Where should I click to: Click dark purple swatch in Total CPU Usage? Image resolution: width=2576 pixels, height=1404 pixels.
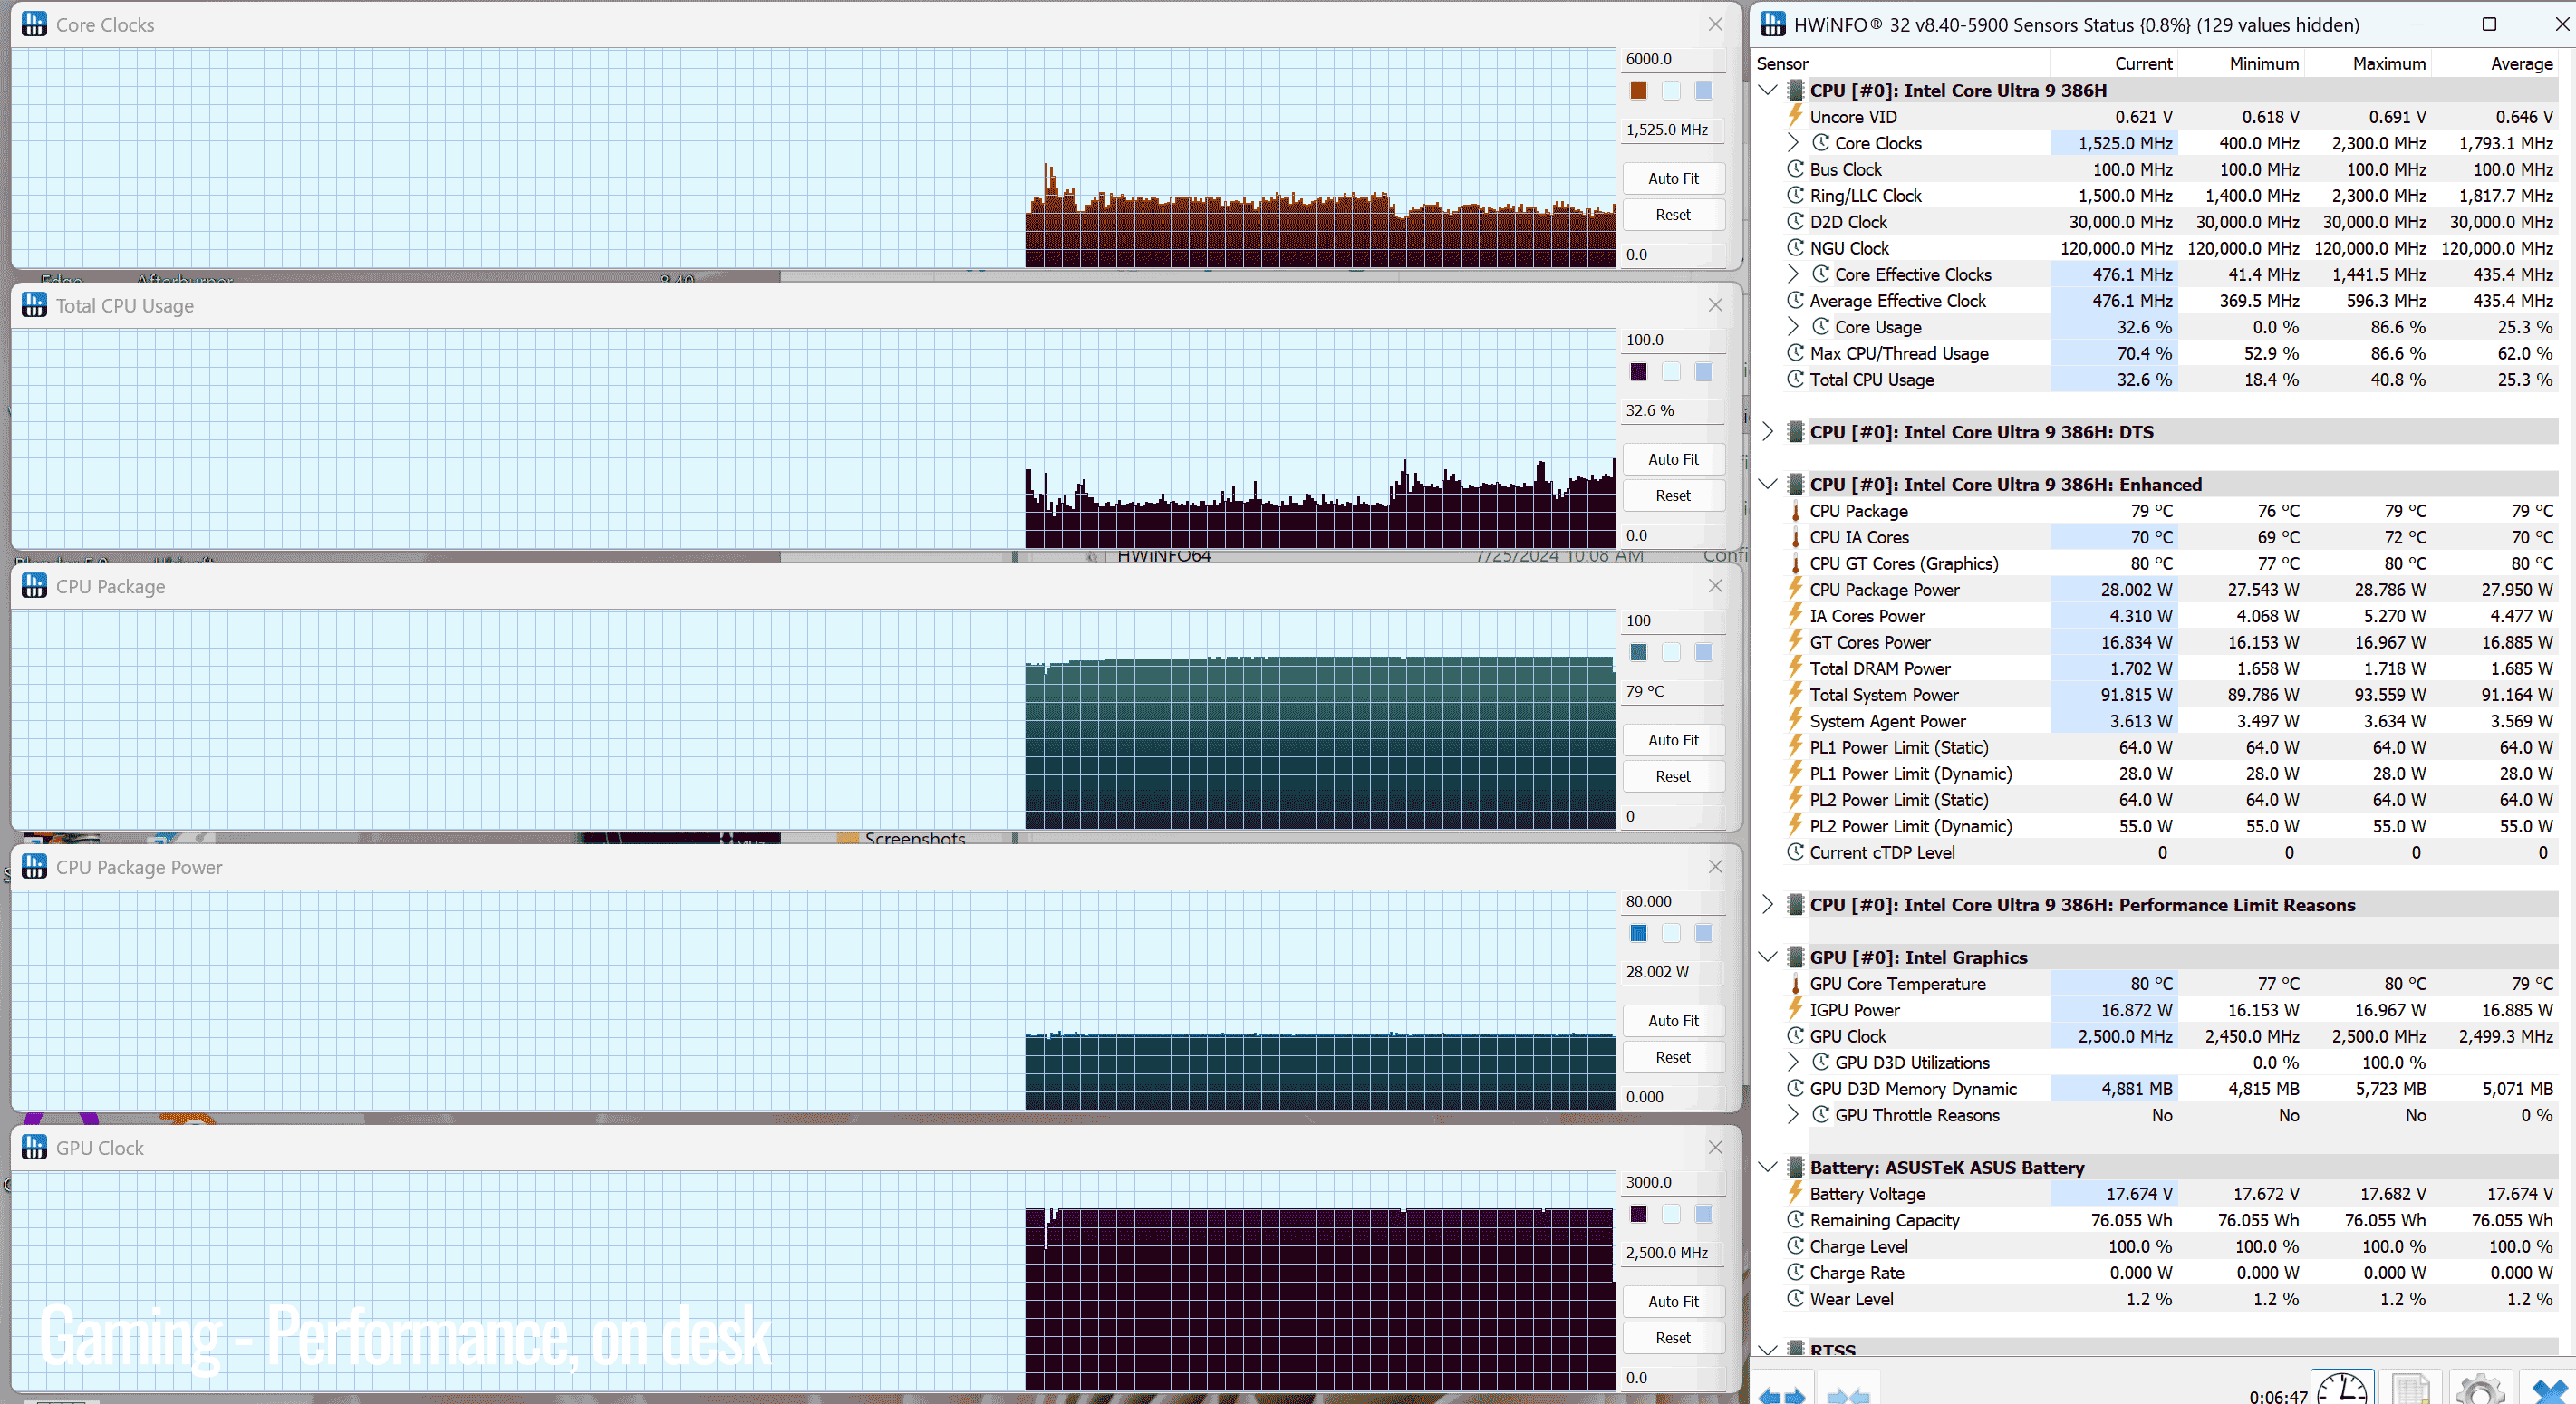coord(1638,372)
